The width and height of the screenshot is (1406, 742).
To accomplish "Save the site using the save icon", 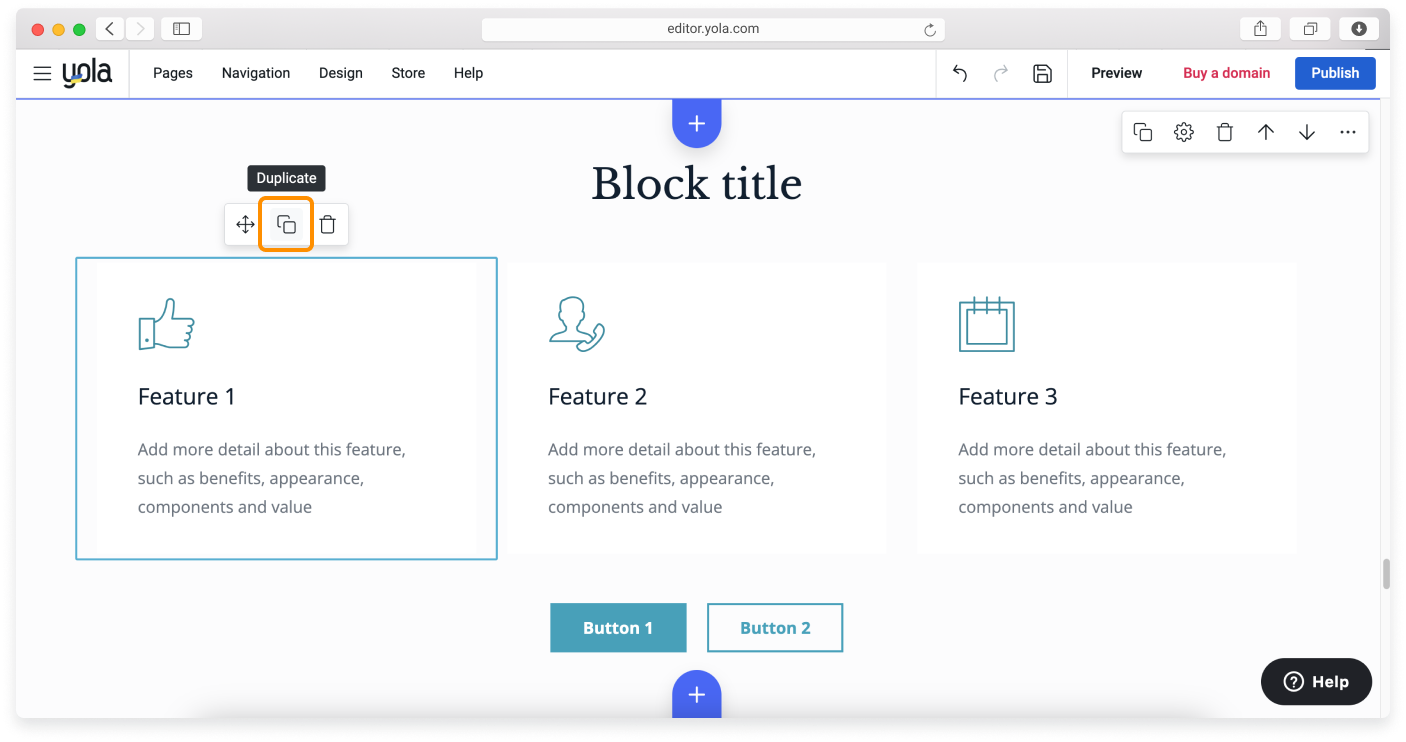I will click(1042, 73).
